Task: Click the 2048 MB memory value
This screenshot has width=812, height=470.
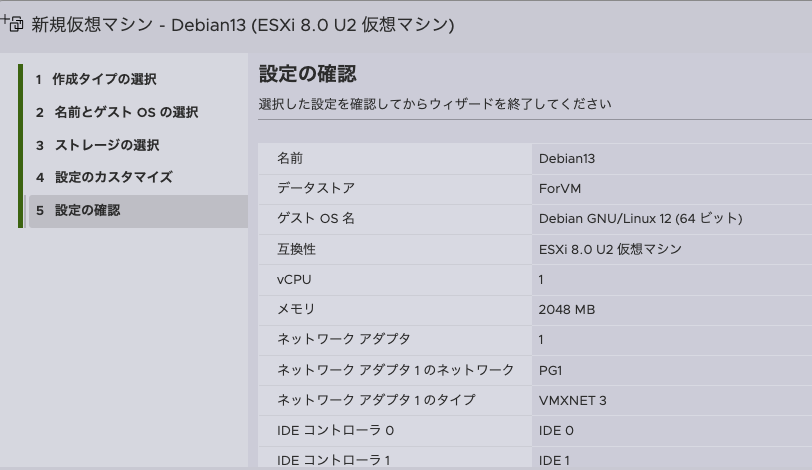Action: [x=567, y=310]
